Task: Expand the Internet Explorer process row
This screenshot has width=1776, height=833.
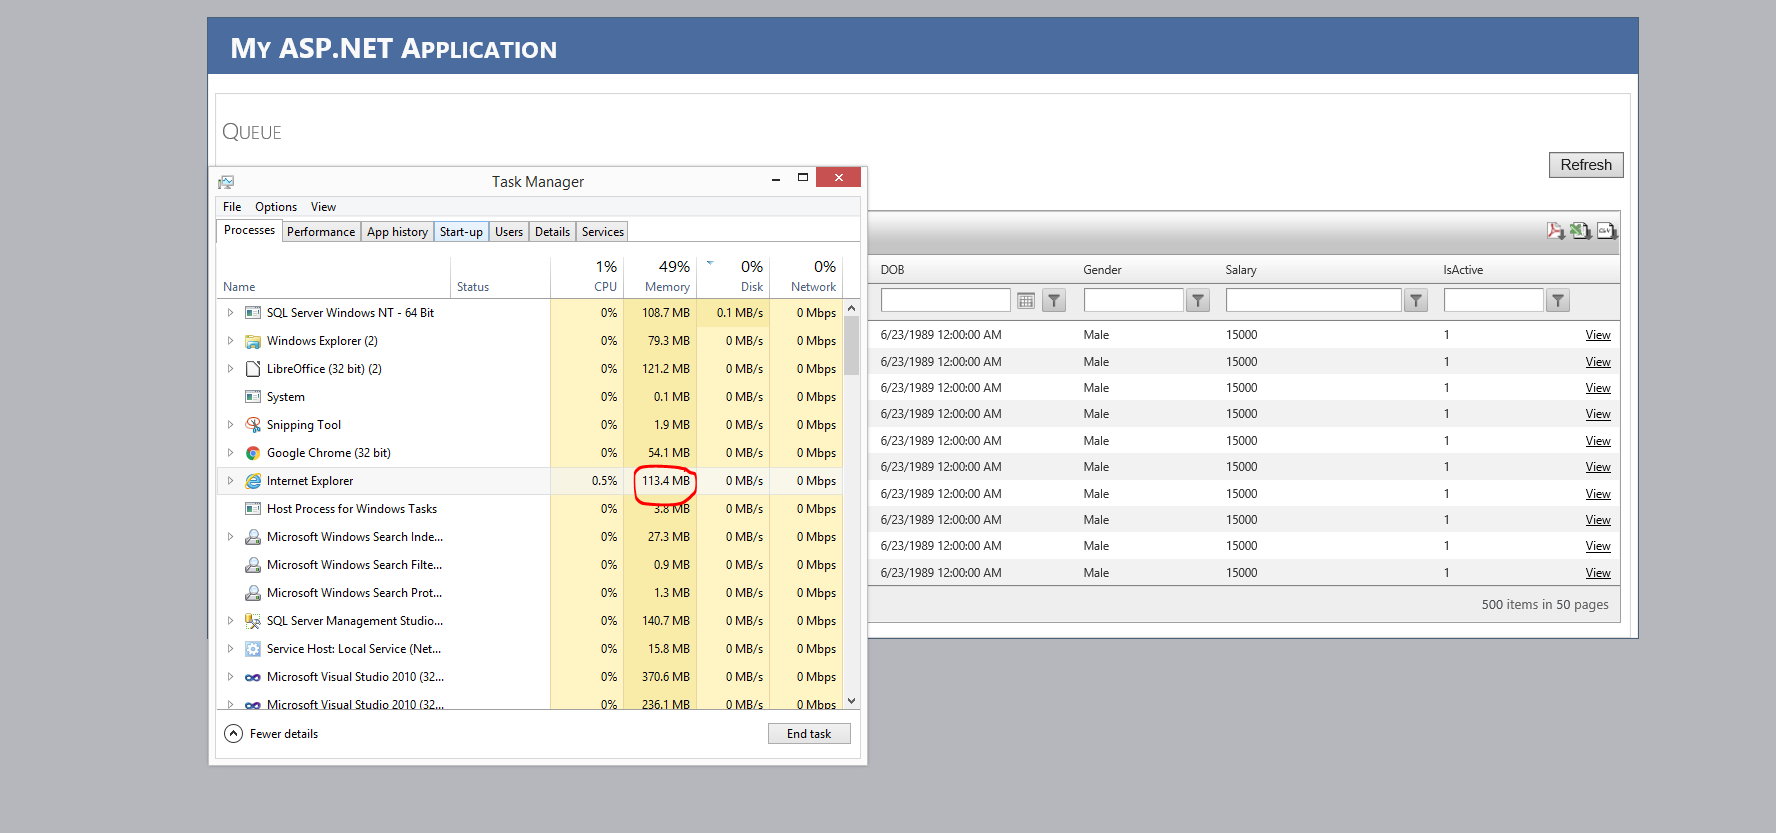Action: tap(230, 481)
